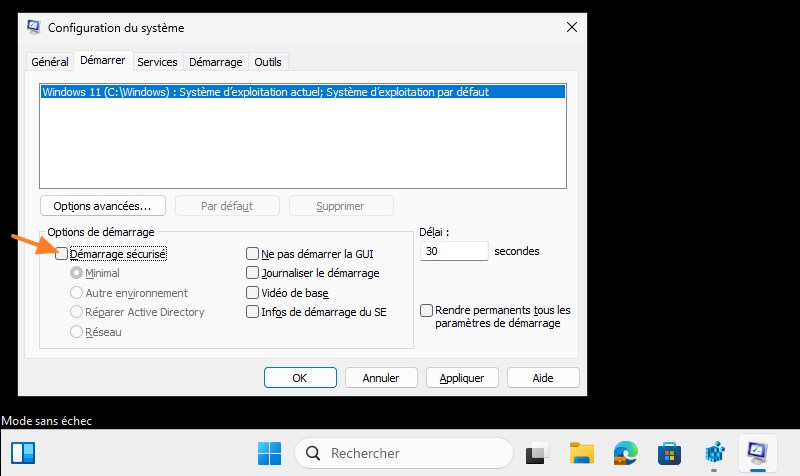Open Microsoft Store taskbar icon
The height and width of the screenshot is (476, 800).
click(x=669, y=453)
